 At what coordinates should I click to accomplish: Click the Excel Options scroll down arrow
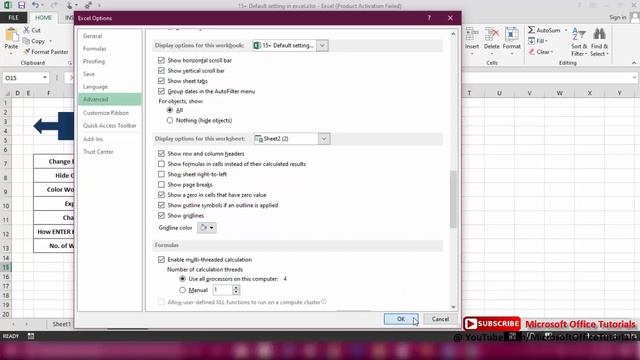pos(453,307)
